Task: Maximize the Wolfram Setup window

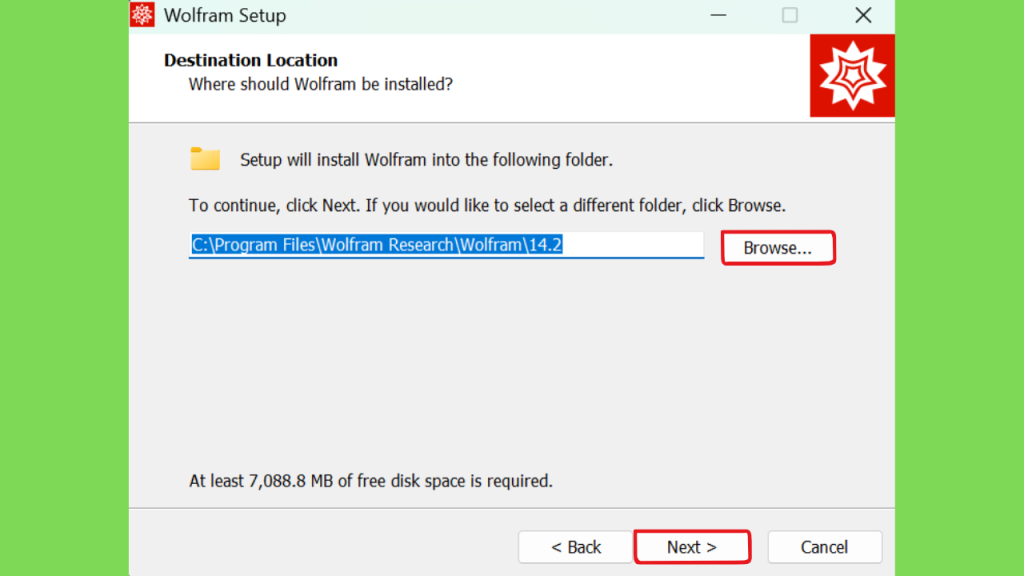Action: click(790, 15)
